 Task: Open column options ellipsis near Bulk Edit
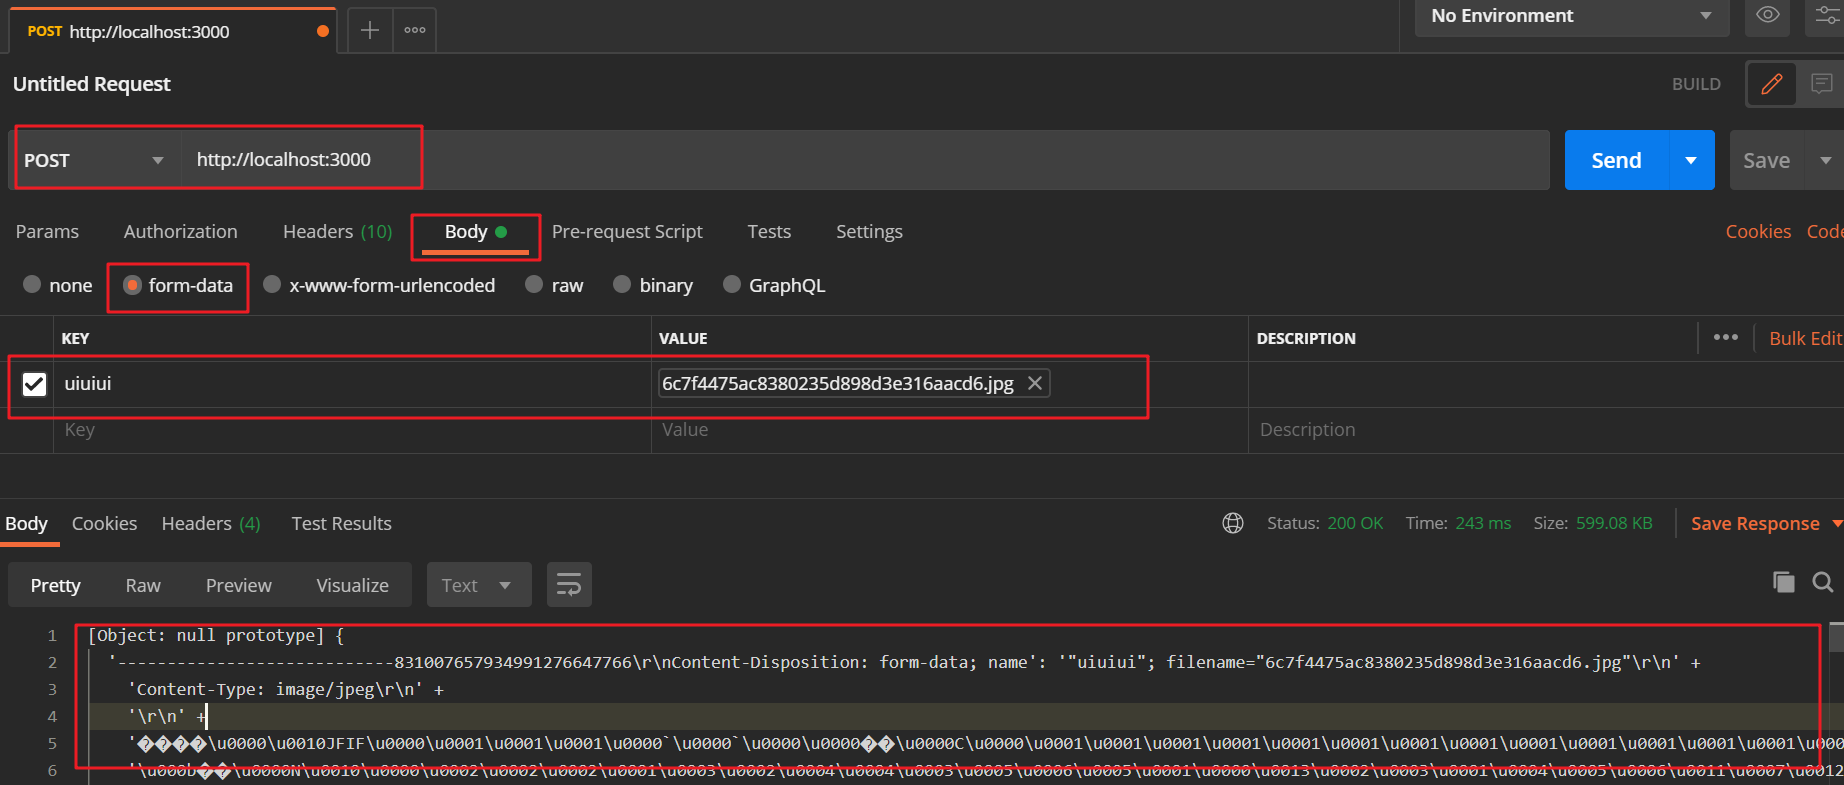pos(1725,338)
